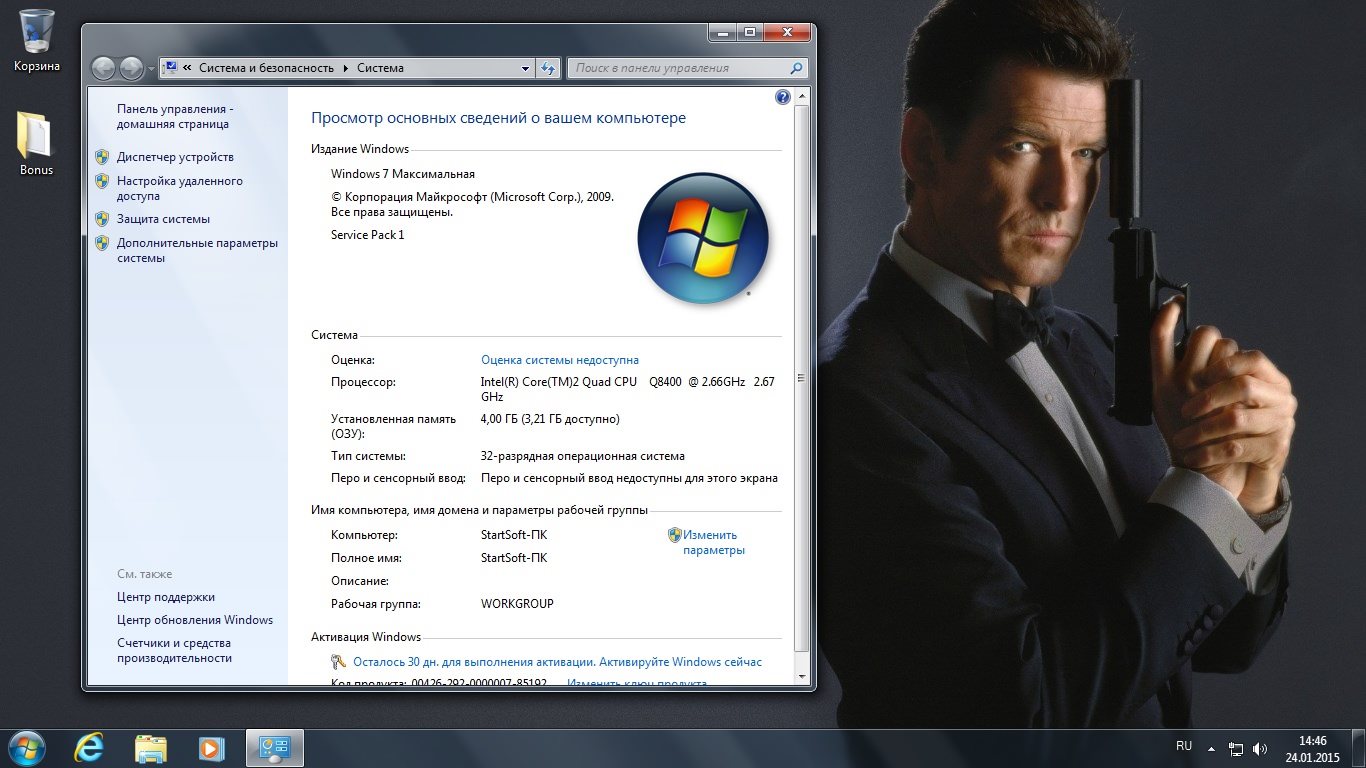Minimize the System window
Image resolution: width=1366 pixels, height=768 pixels.
point(723,32)
